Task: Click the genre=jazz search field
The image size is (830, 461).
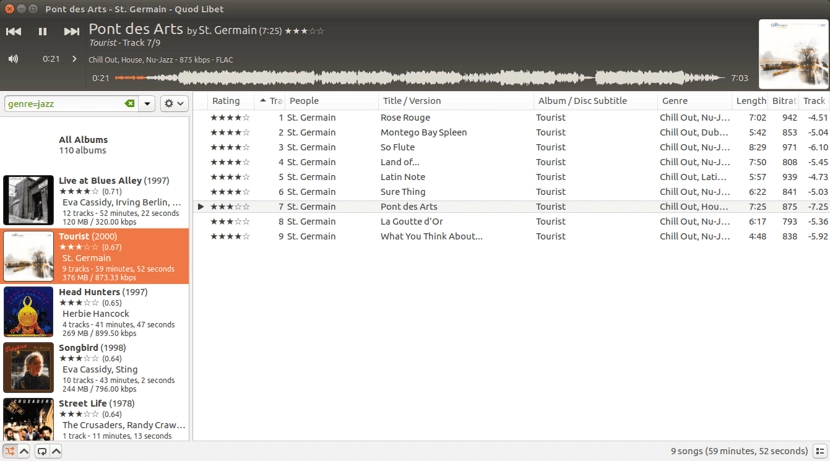Action: 63,104
